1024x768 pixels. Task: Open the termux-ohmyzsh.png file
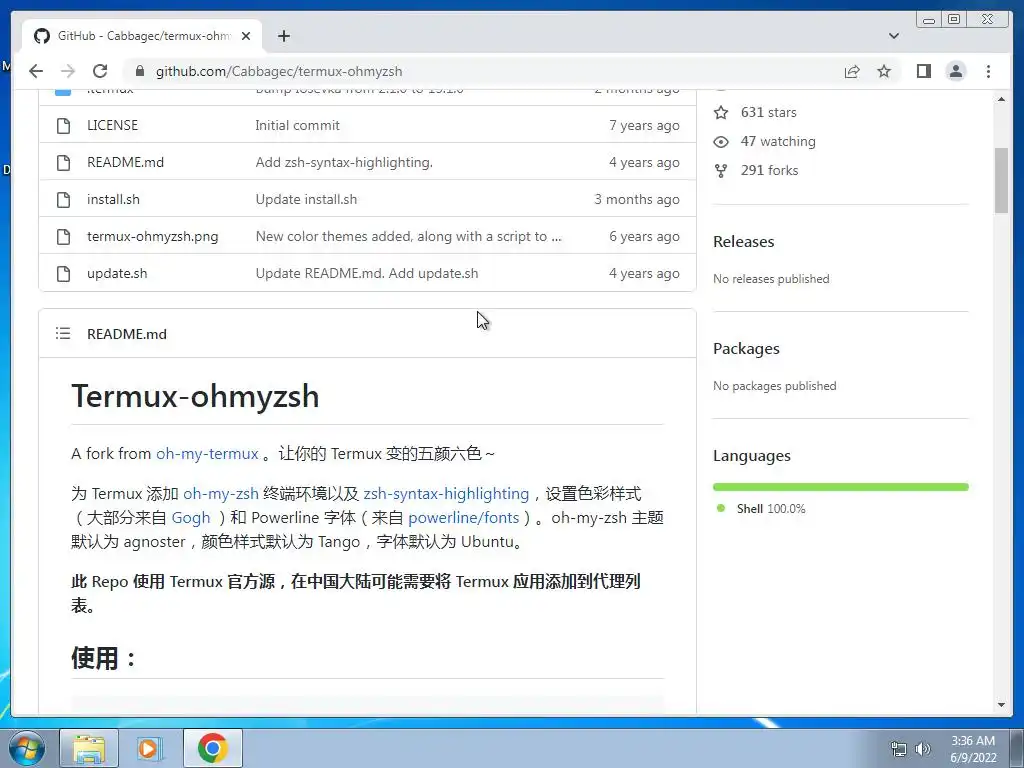click(153, 236)
